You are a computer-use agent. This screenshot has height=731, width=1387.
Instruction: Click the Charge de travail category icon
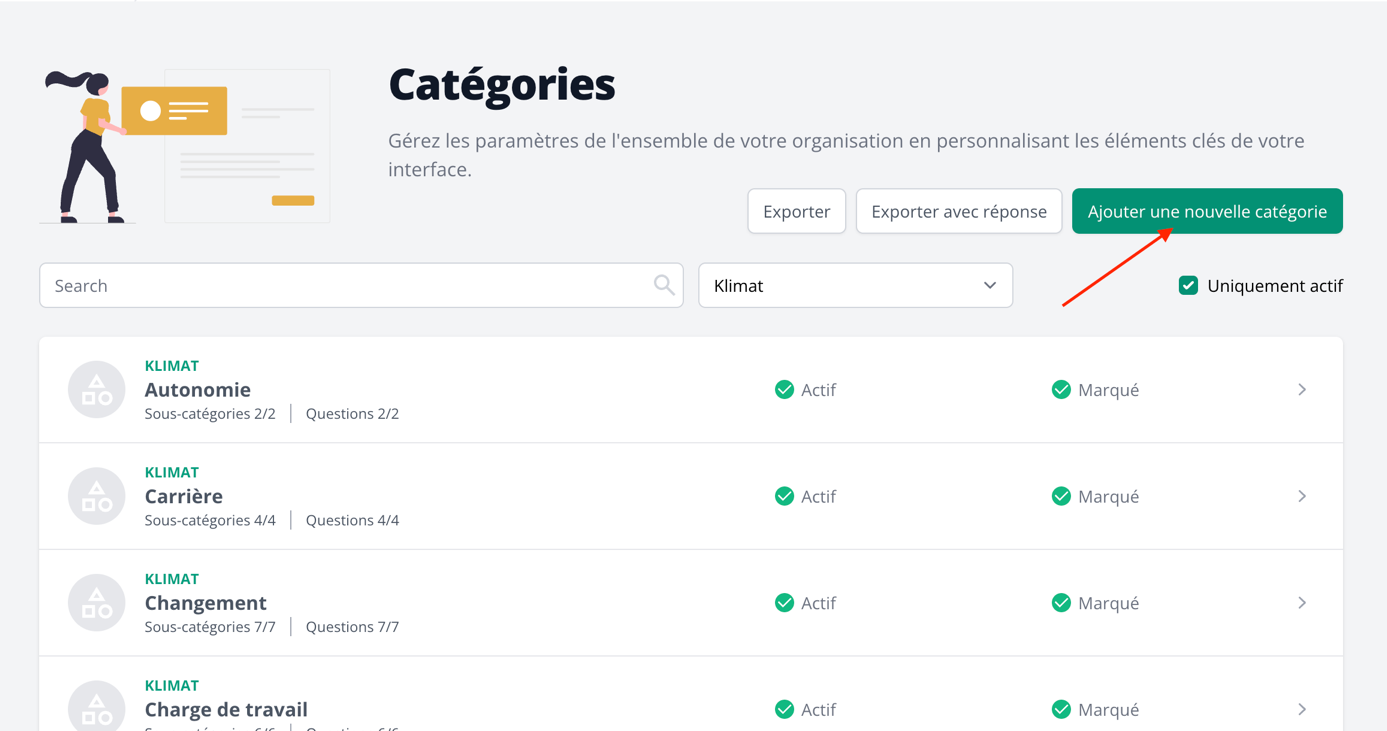click(96, 705)
